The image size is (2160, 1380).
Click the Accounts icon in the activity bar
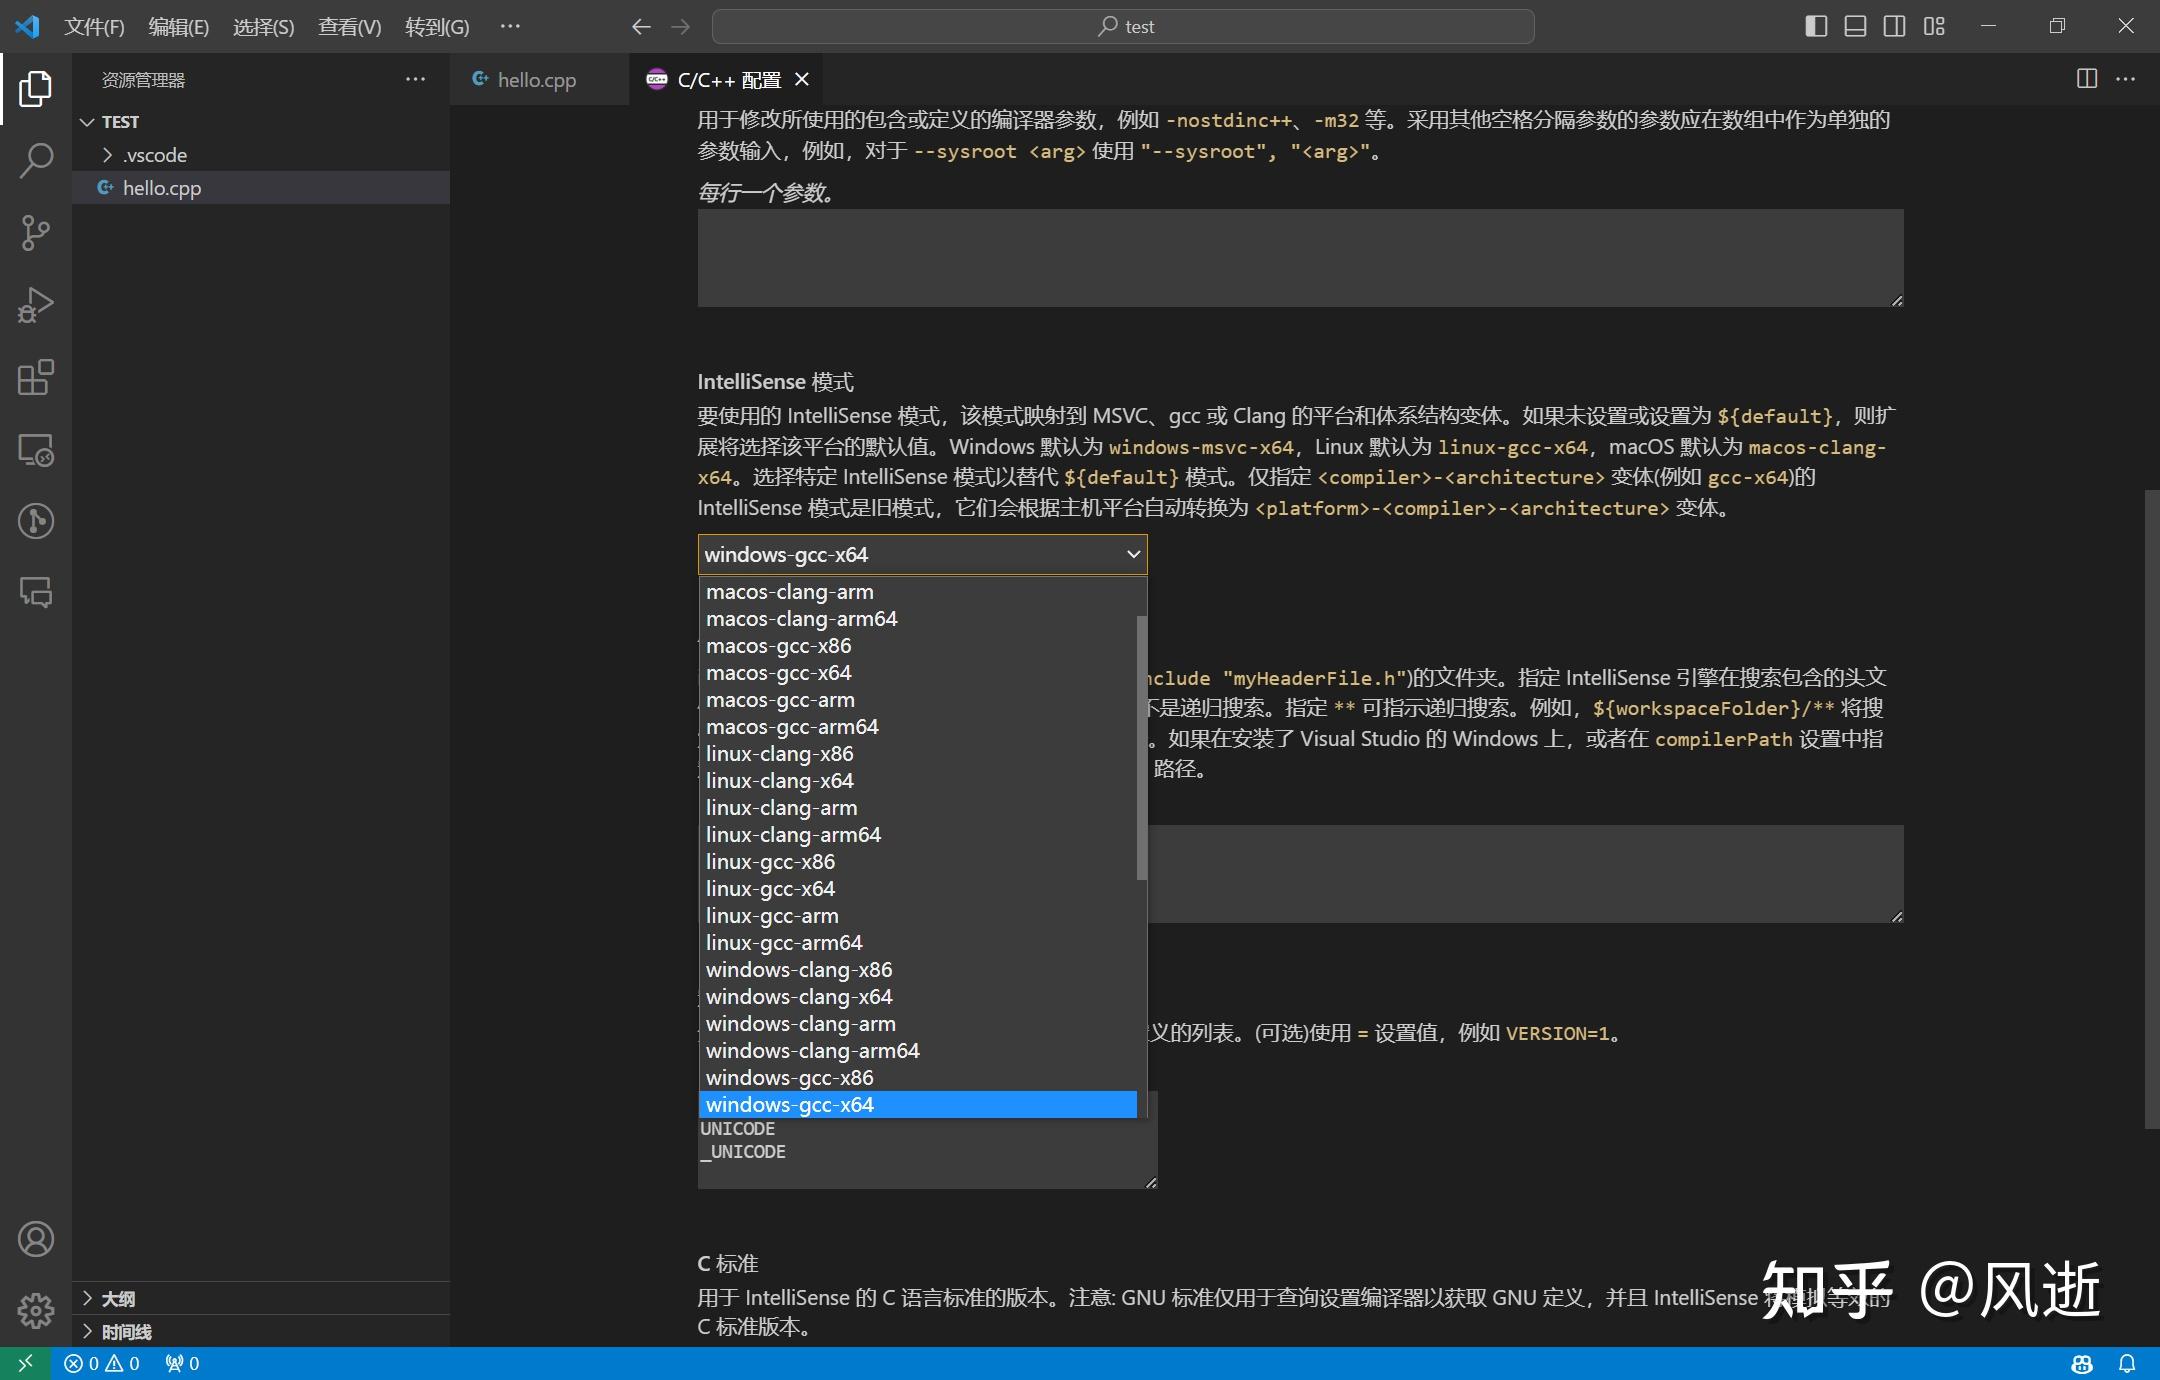pyautogui.click(x=36, y=1239)
